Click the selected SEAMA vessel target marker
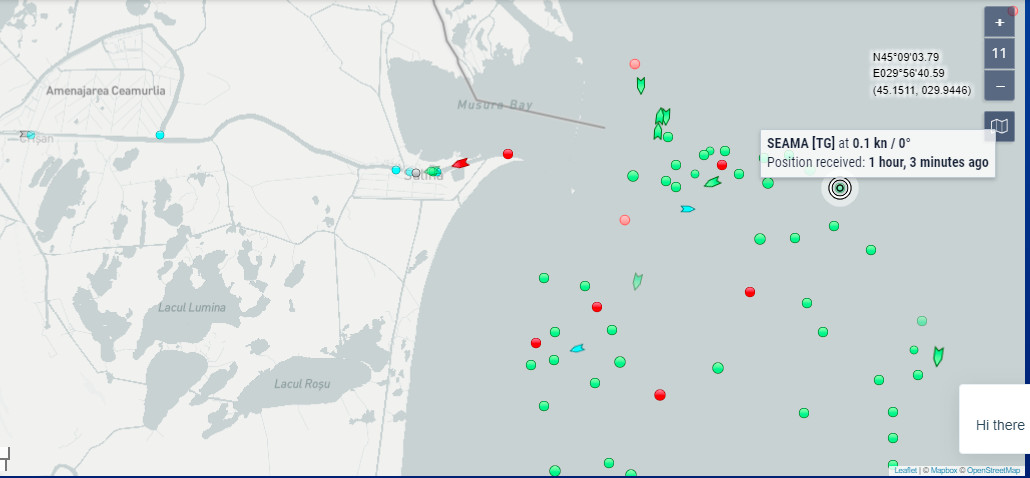Image resolution: width=1030 pixels, height=478 pixels. 840,189
